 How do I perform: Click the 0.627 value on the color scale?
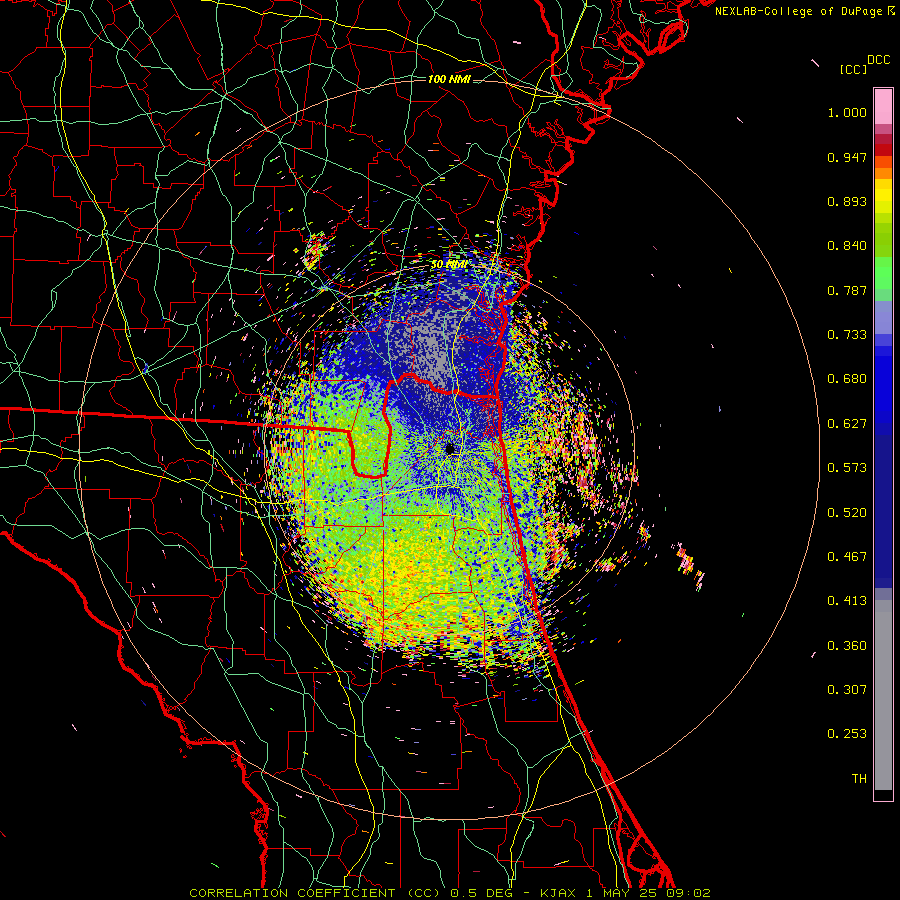[x=847, y=424]
